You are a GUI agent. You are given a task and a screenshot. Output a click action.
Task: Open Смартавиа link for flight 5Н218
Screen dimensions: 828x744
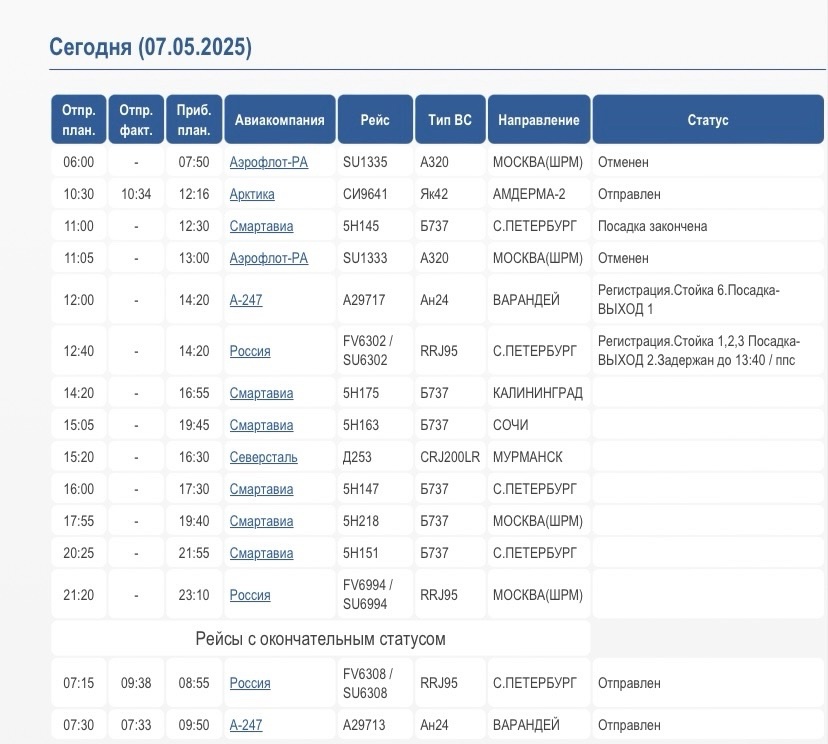261,521
